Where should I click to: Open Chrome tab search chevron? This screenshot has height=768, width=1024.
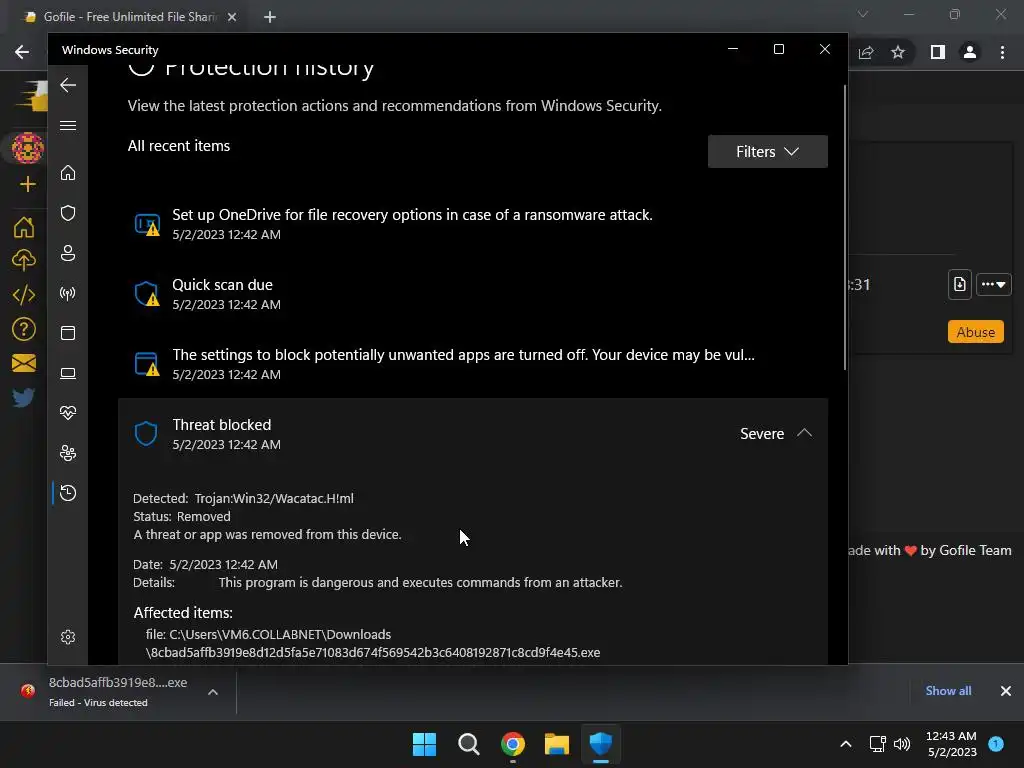(x=863, y=14)
